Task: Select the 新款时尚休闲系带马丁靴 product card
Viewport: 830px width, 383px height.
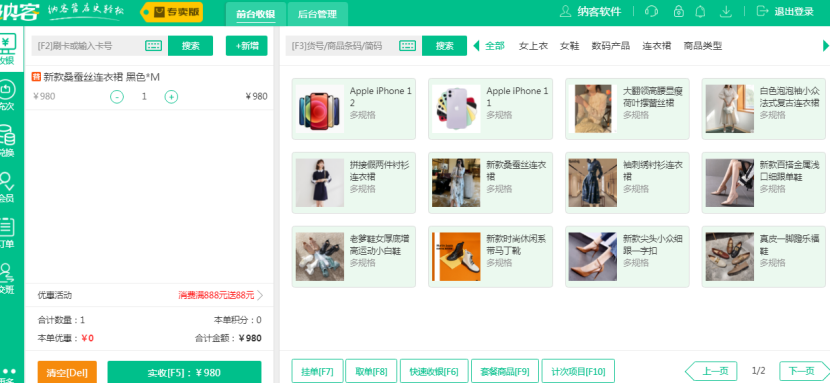Action: click(490, 257)
